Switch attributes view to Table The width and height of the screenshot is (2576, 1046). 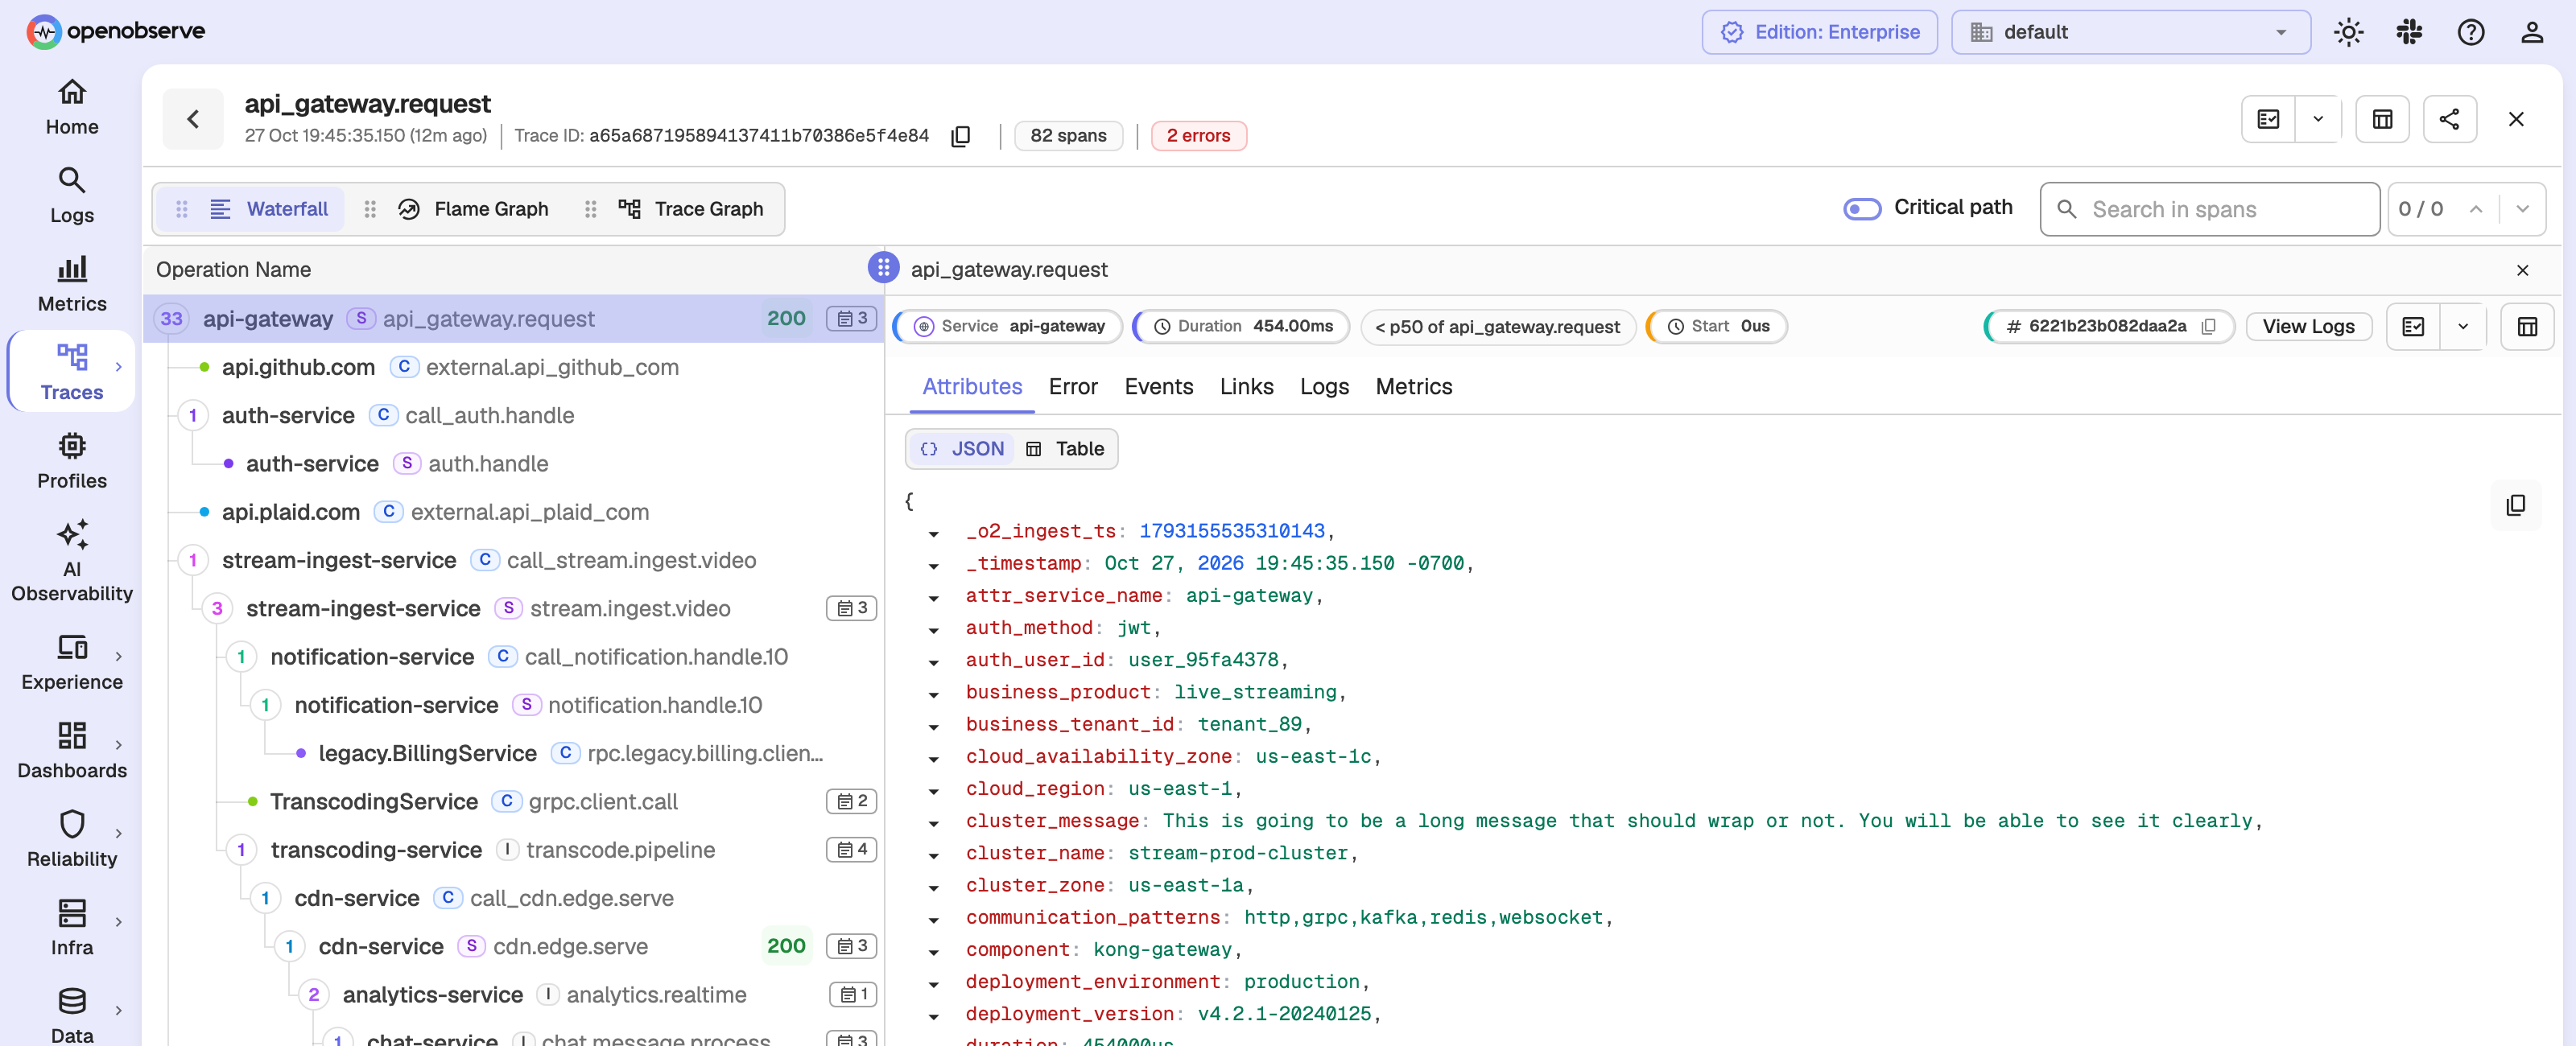pos(1065,449)
